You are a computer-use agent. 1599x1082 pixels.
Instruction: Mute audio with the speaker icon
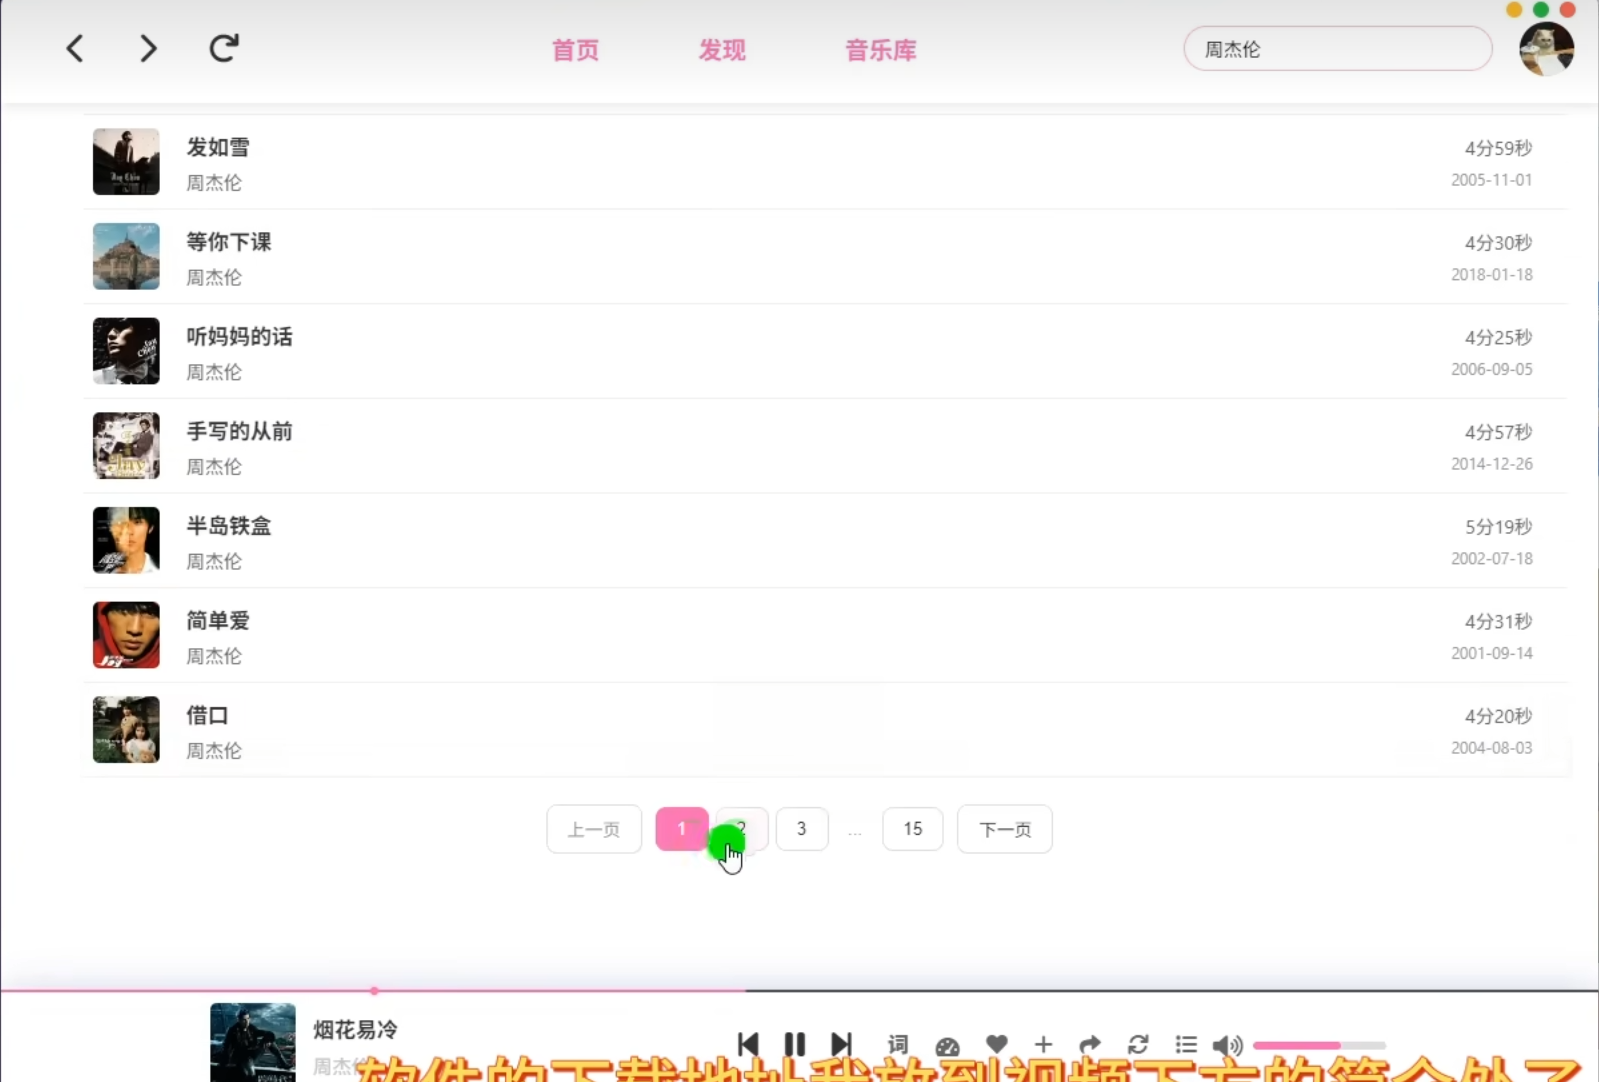1226,1045
